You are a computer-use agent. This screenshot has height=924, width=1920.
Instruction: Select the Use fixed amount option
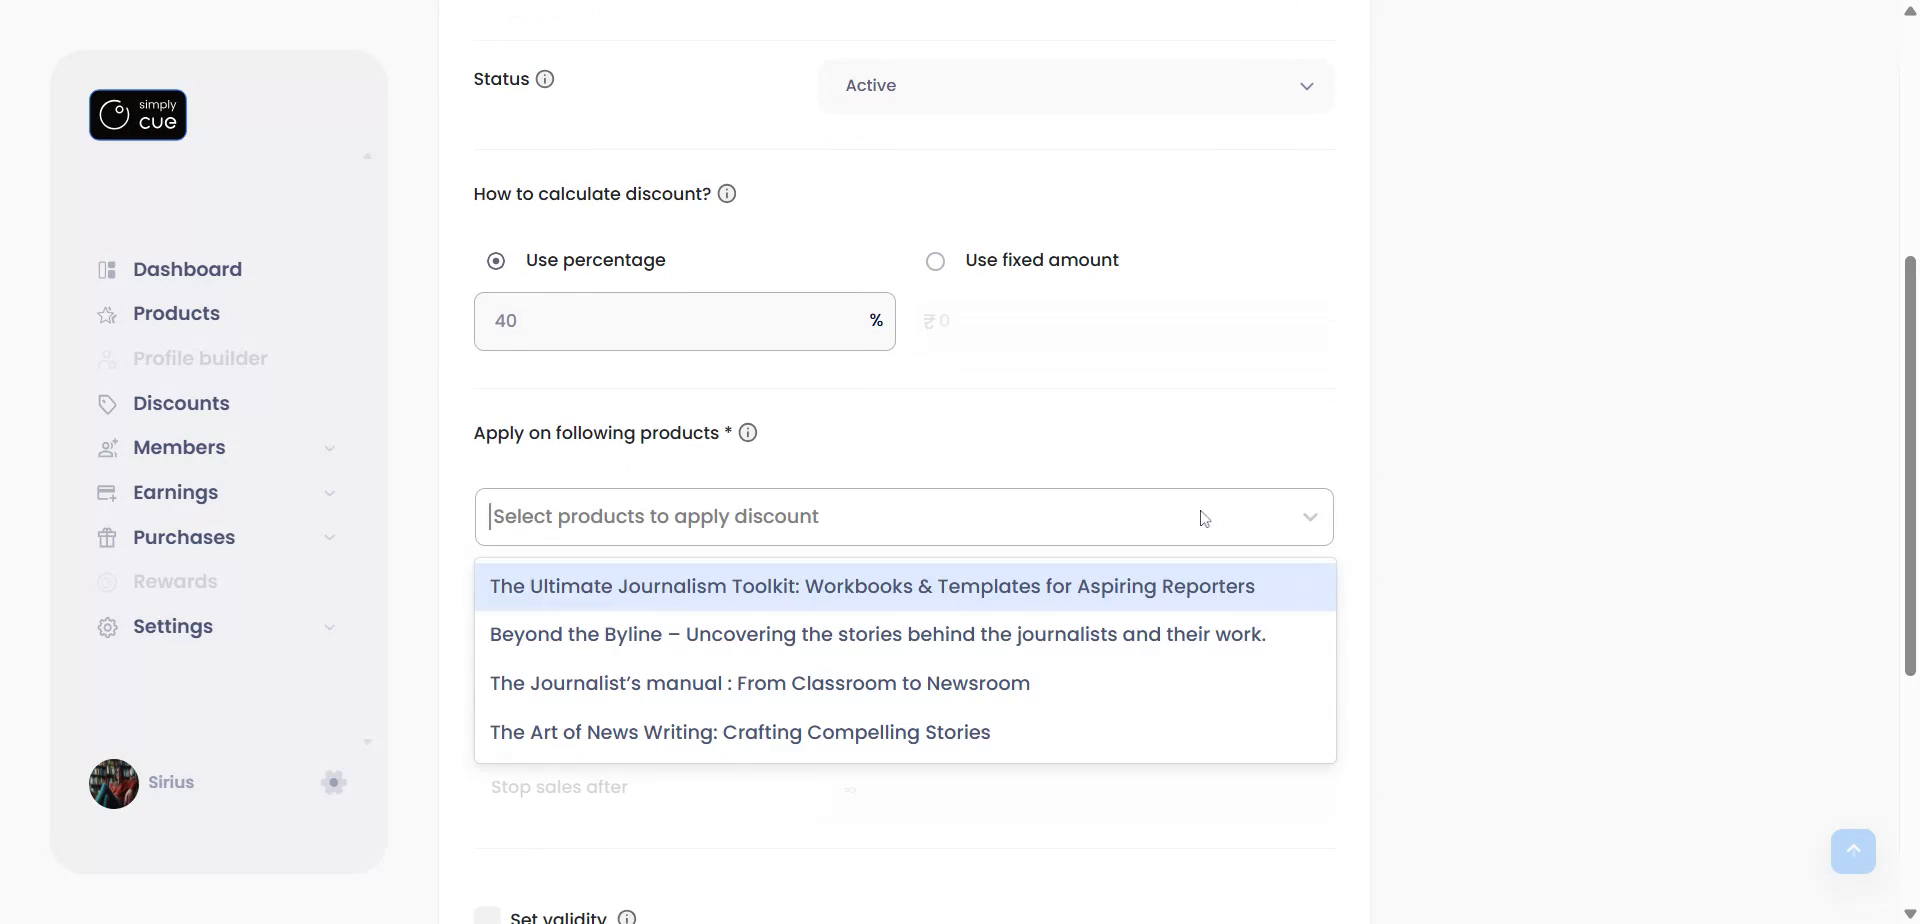(936, 261)
